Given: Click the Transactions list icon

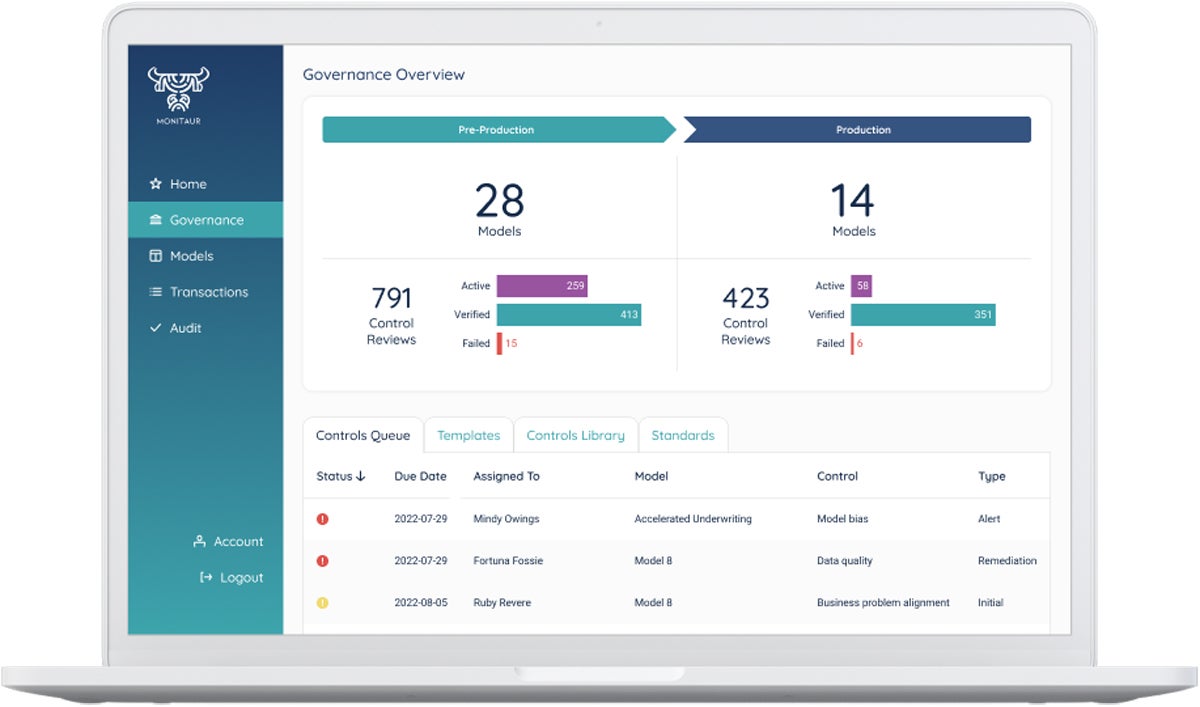Looking at the screenshot, I should click(155, 292).
